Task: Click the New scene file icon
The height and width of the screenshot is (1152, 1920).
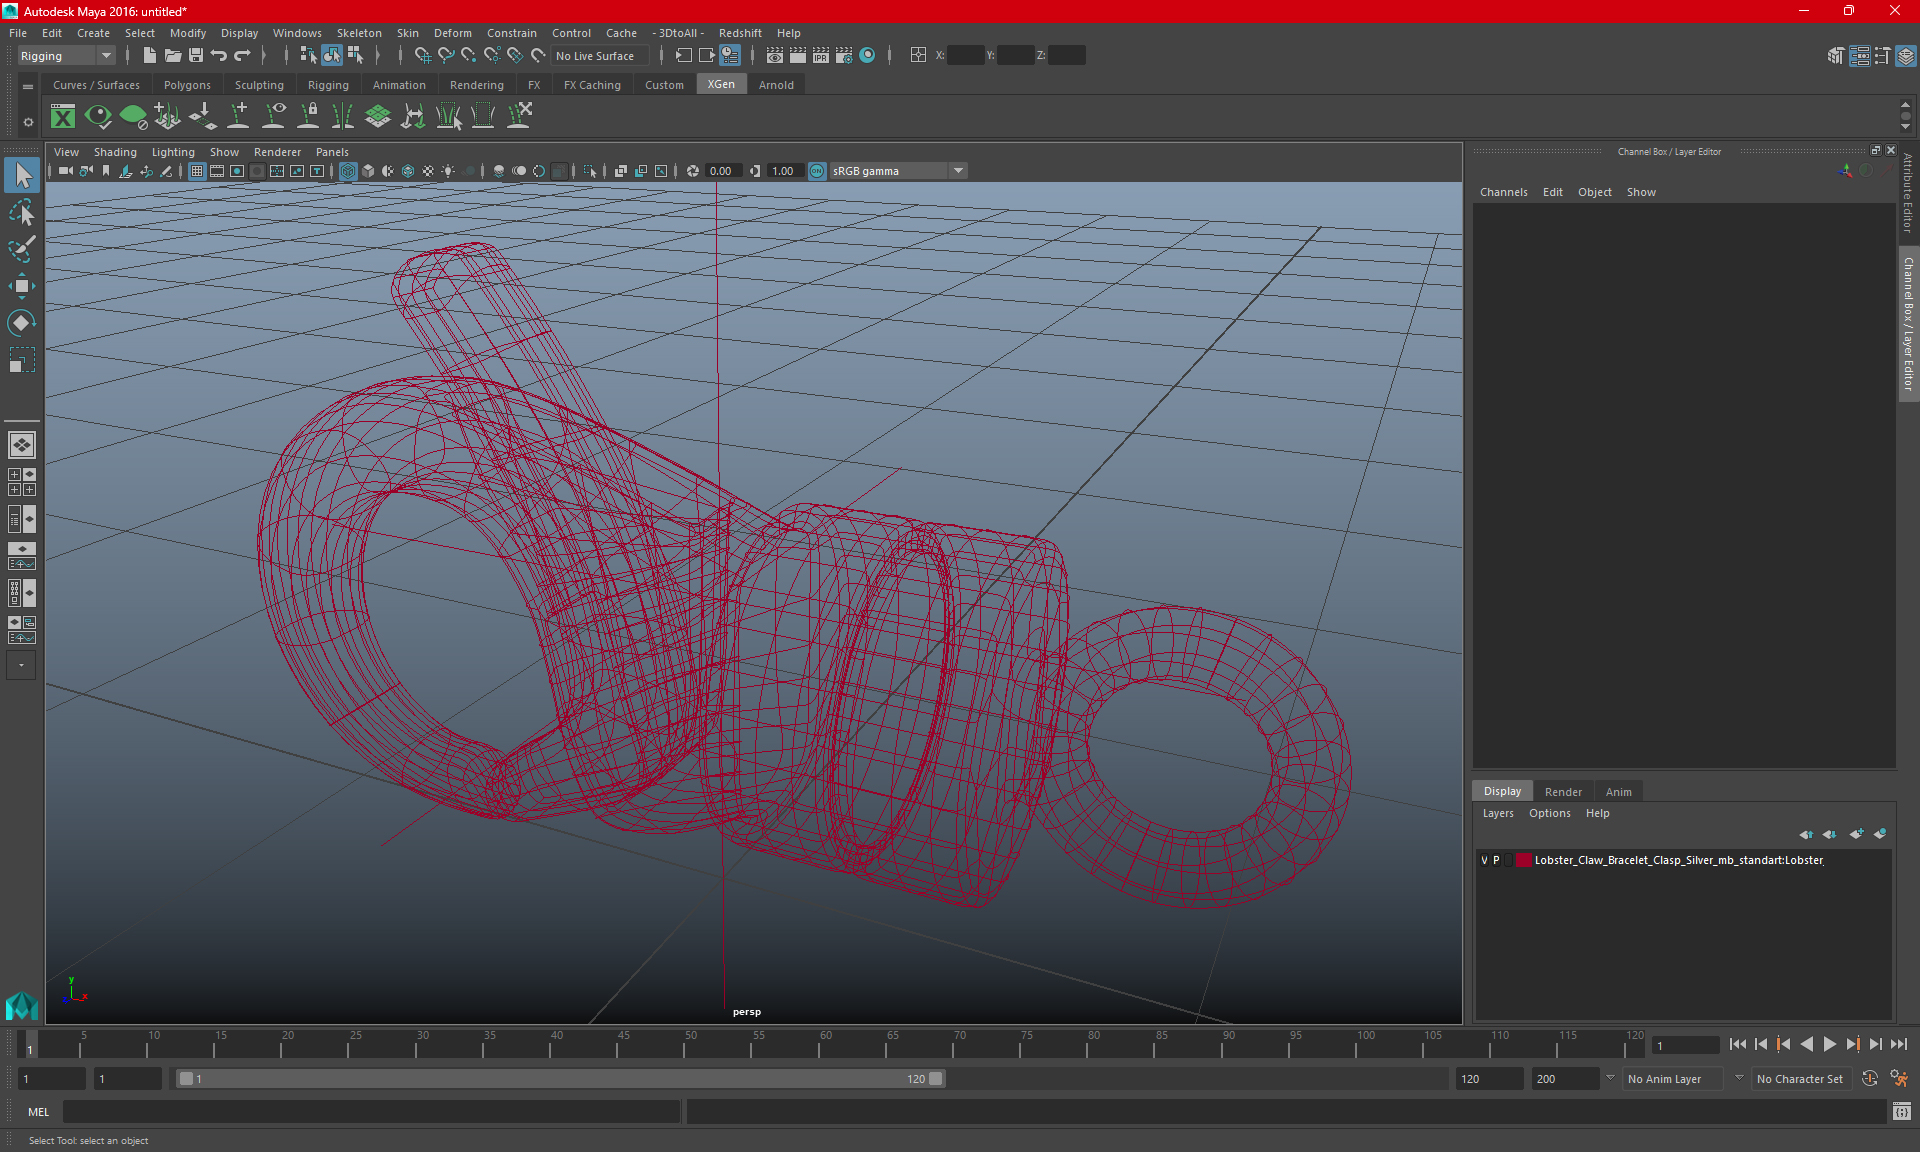Action: [150, 56]
